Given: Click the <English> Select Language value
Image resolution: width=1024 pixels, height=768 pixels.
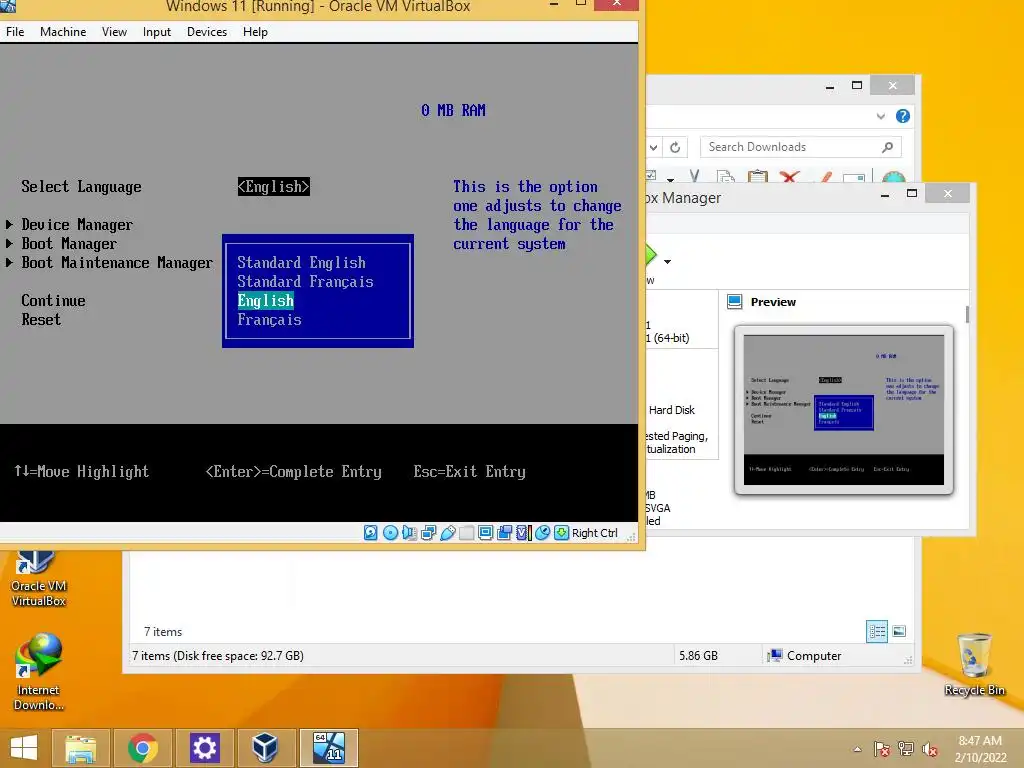Looking at the screenshot, I should tap(274, 187).
